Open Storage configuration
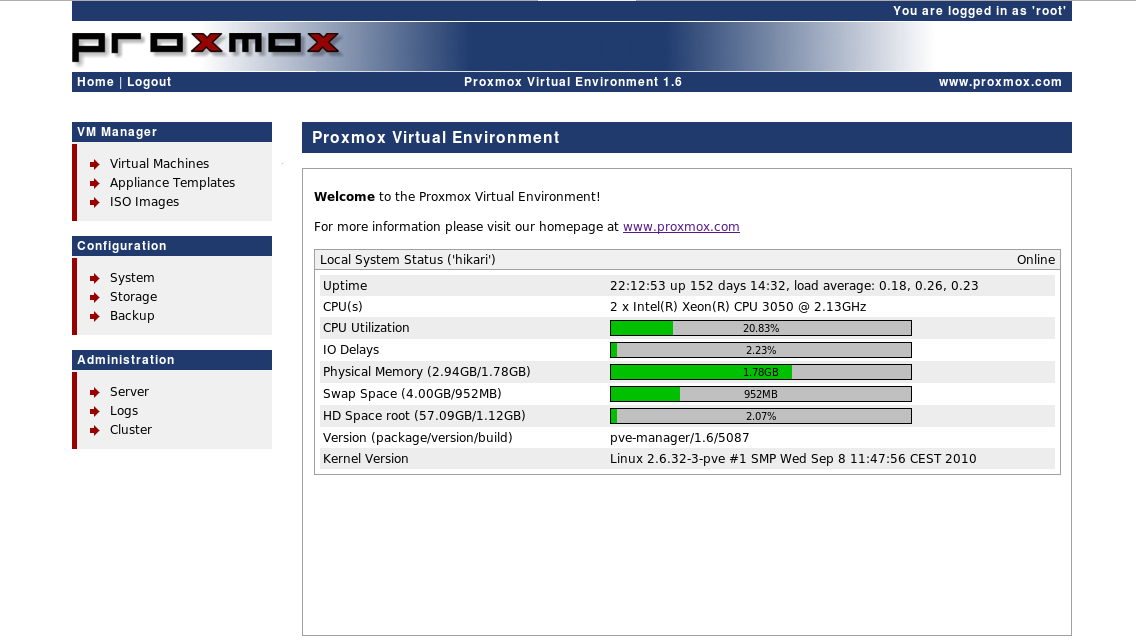The height and width of the screenshot is (642, 1136). (x=133, y=296)
